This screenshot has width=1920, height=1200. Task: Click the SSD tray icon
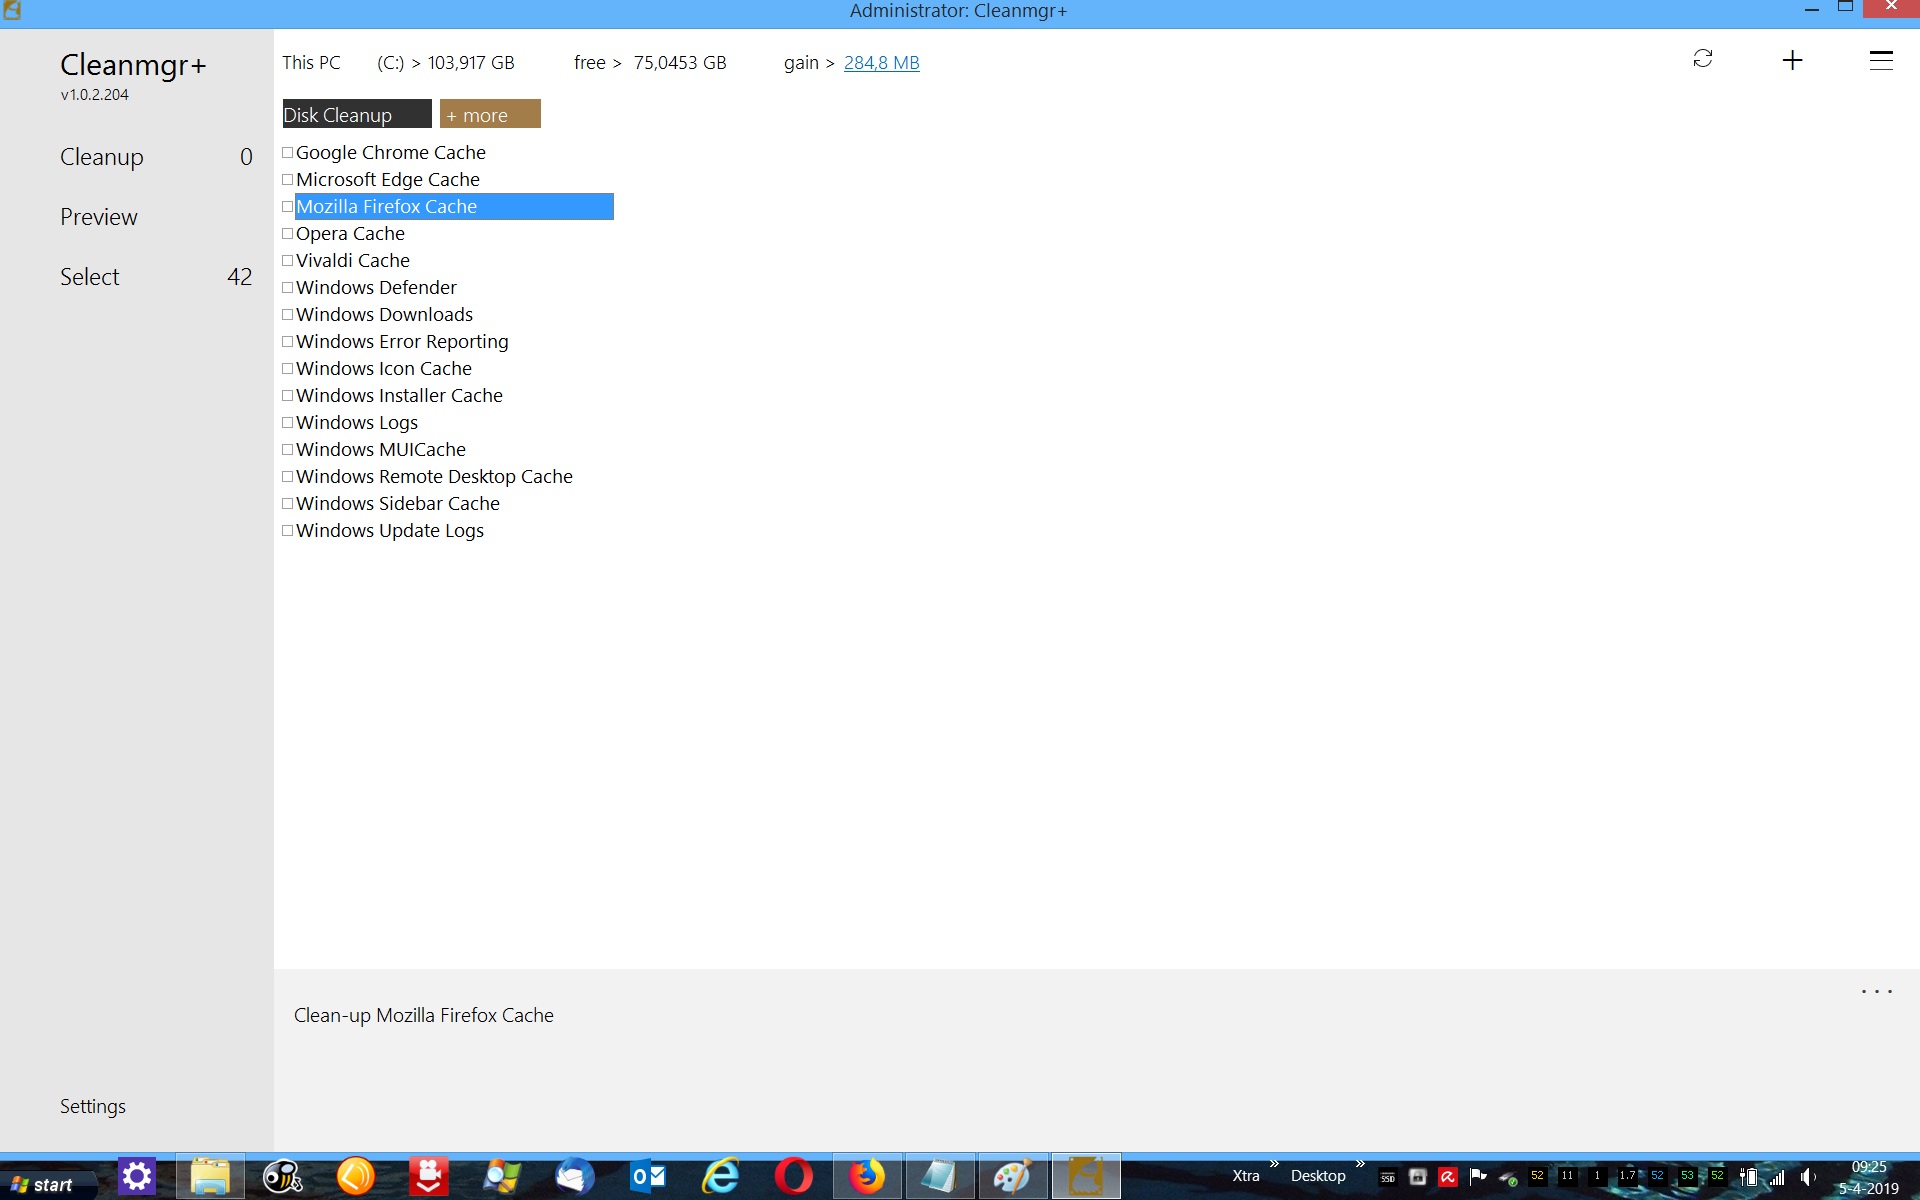click(1387, 1177)
